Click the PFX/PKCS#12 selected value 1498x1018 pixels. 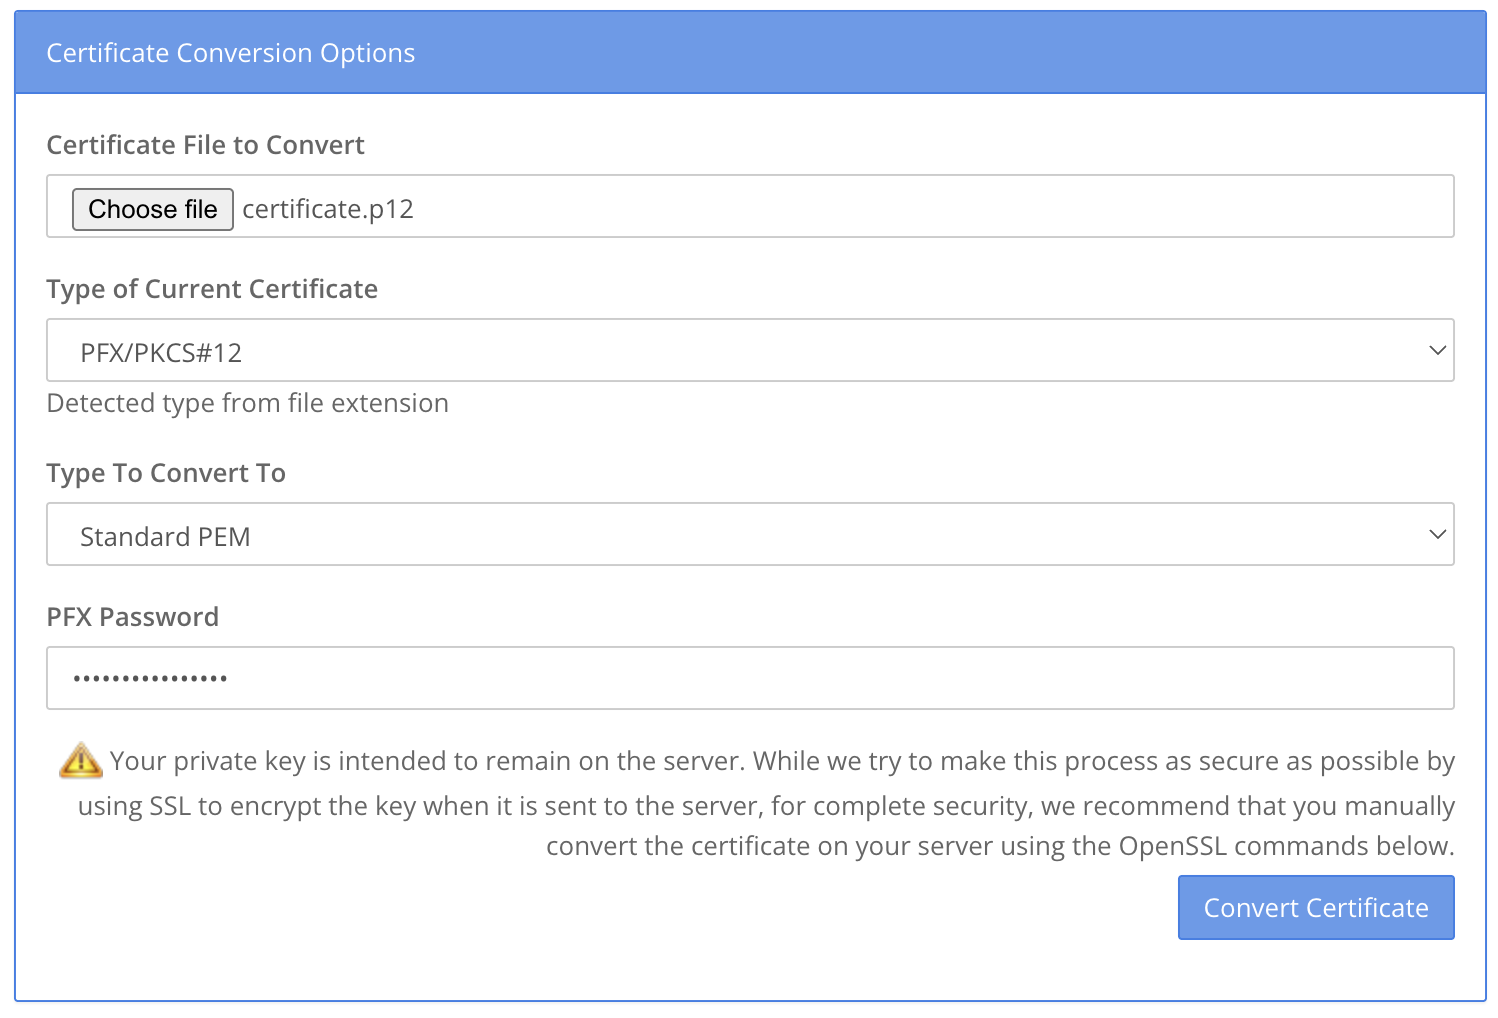[x=163, y=351]
